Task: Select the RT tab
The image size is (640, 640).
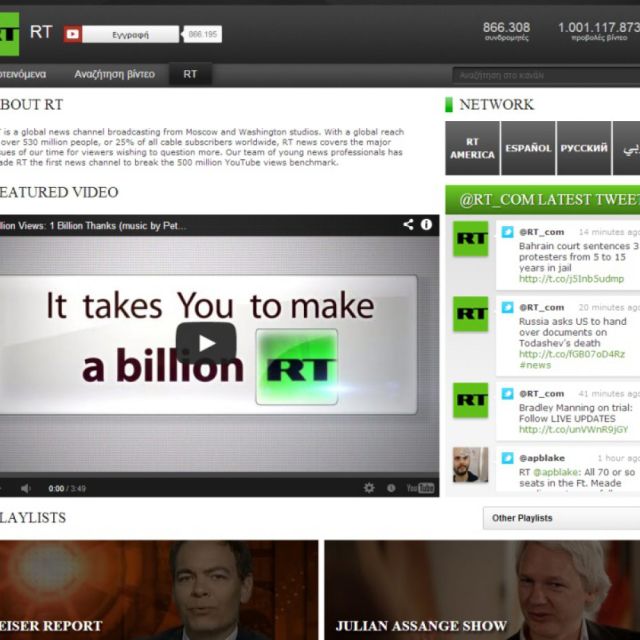Action: pos(190,74)
